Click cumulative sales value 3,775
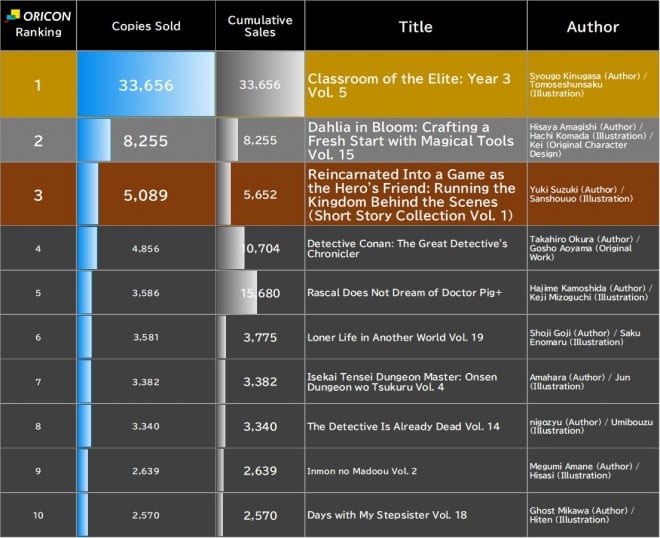The image size is (660, 538). (260, 338)
